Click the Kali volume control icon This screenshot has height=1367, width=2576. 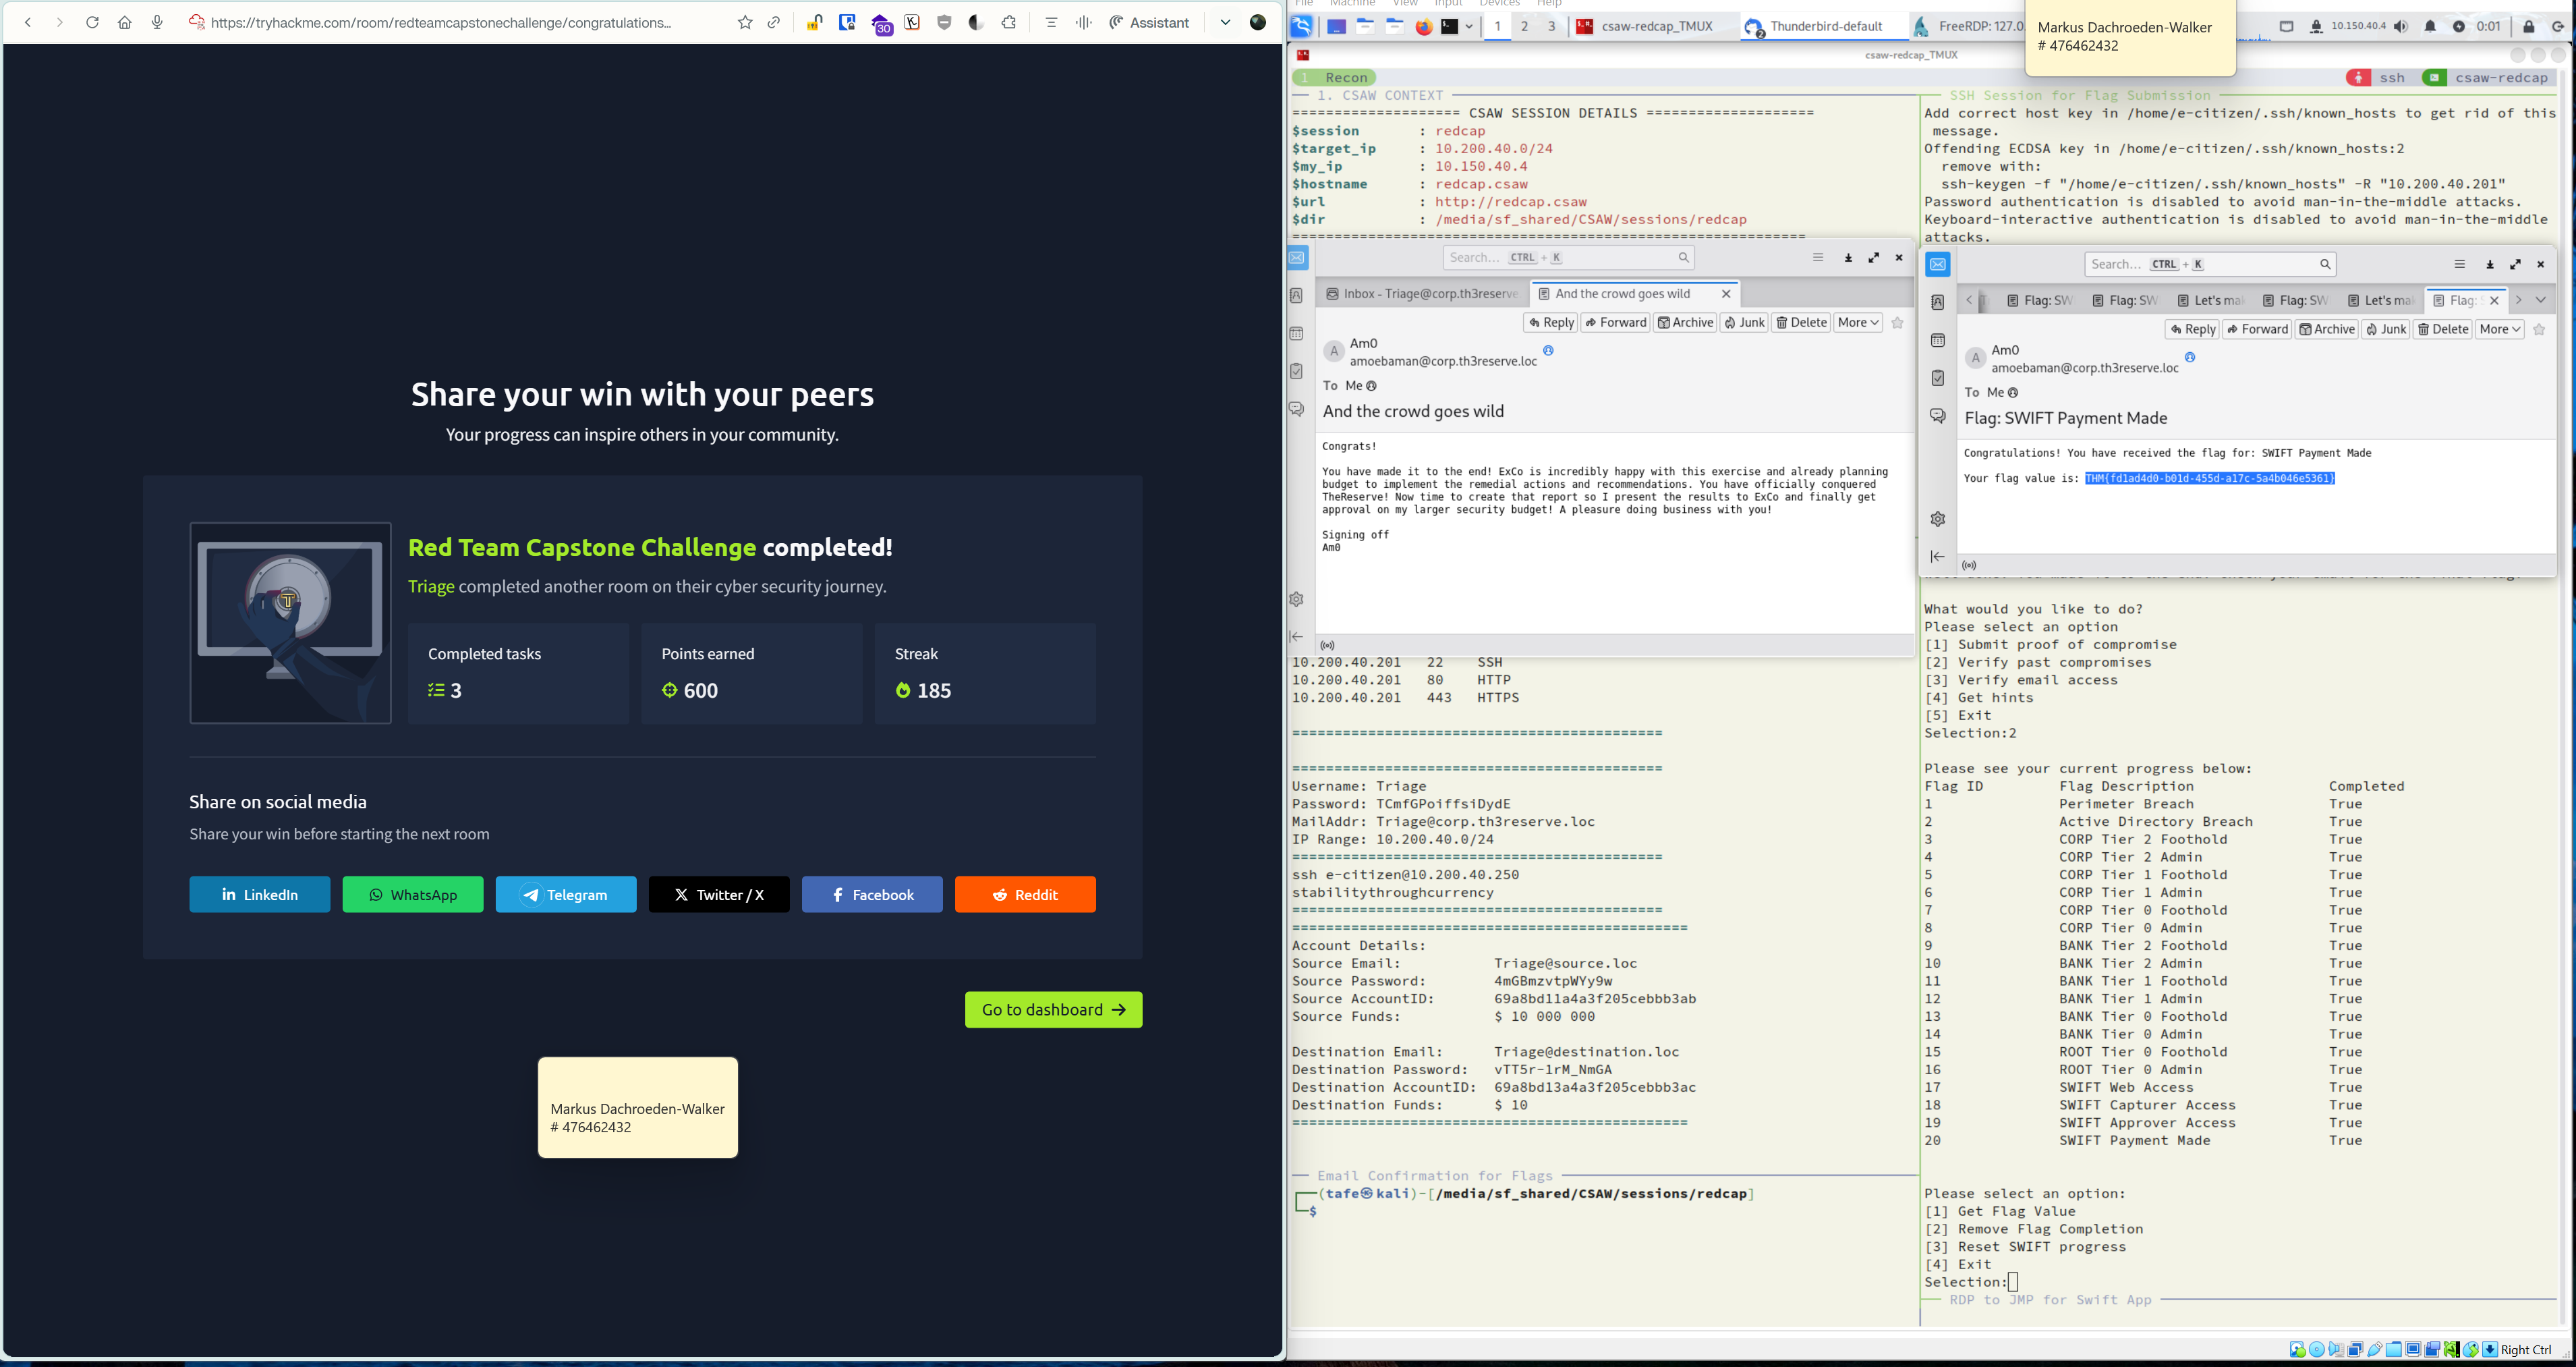tap(2401, 27)
